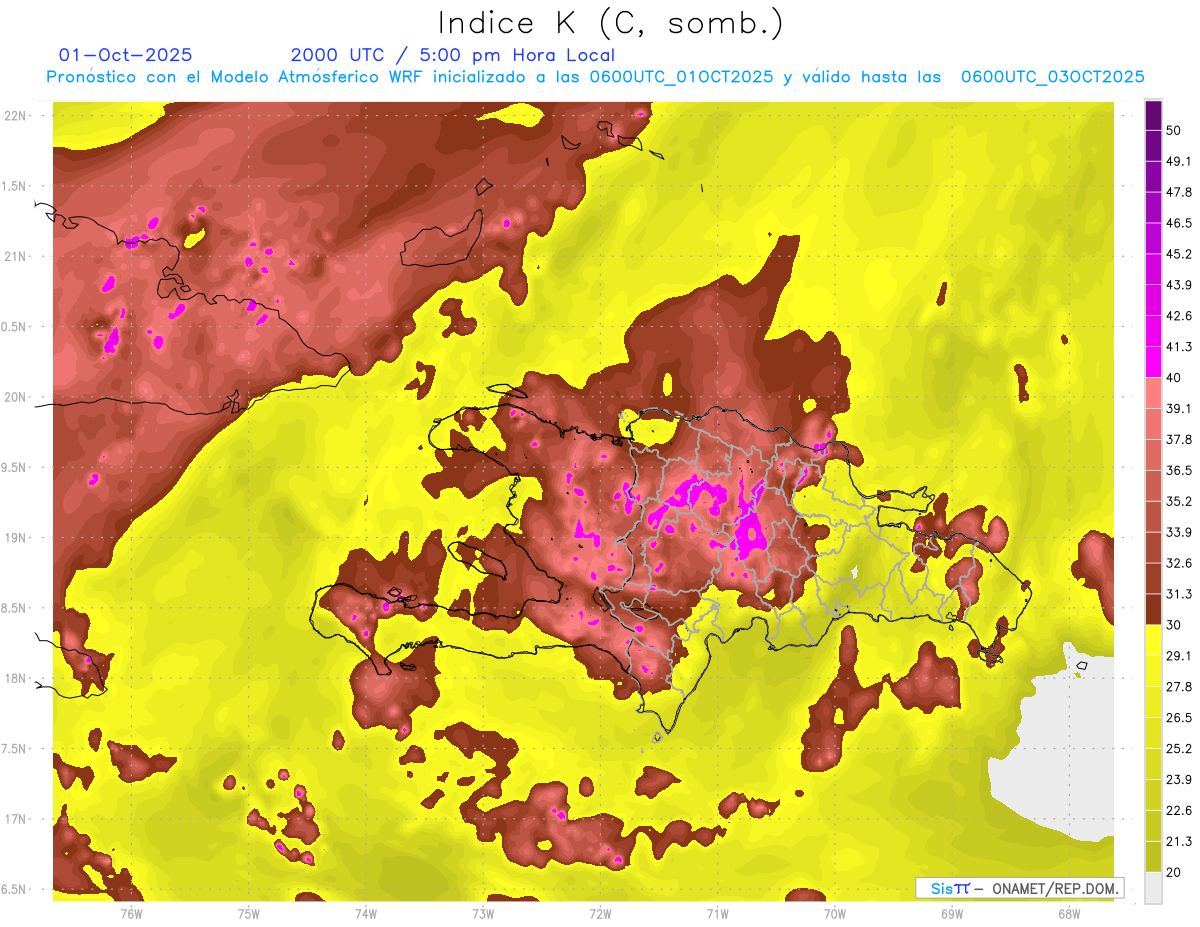Viewport: 1200px width, 927px height.
Task: Click the '68W' longitude axis label
Action: [1069, 914]
